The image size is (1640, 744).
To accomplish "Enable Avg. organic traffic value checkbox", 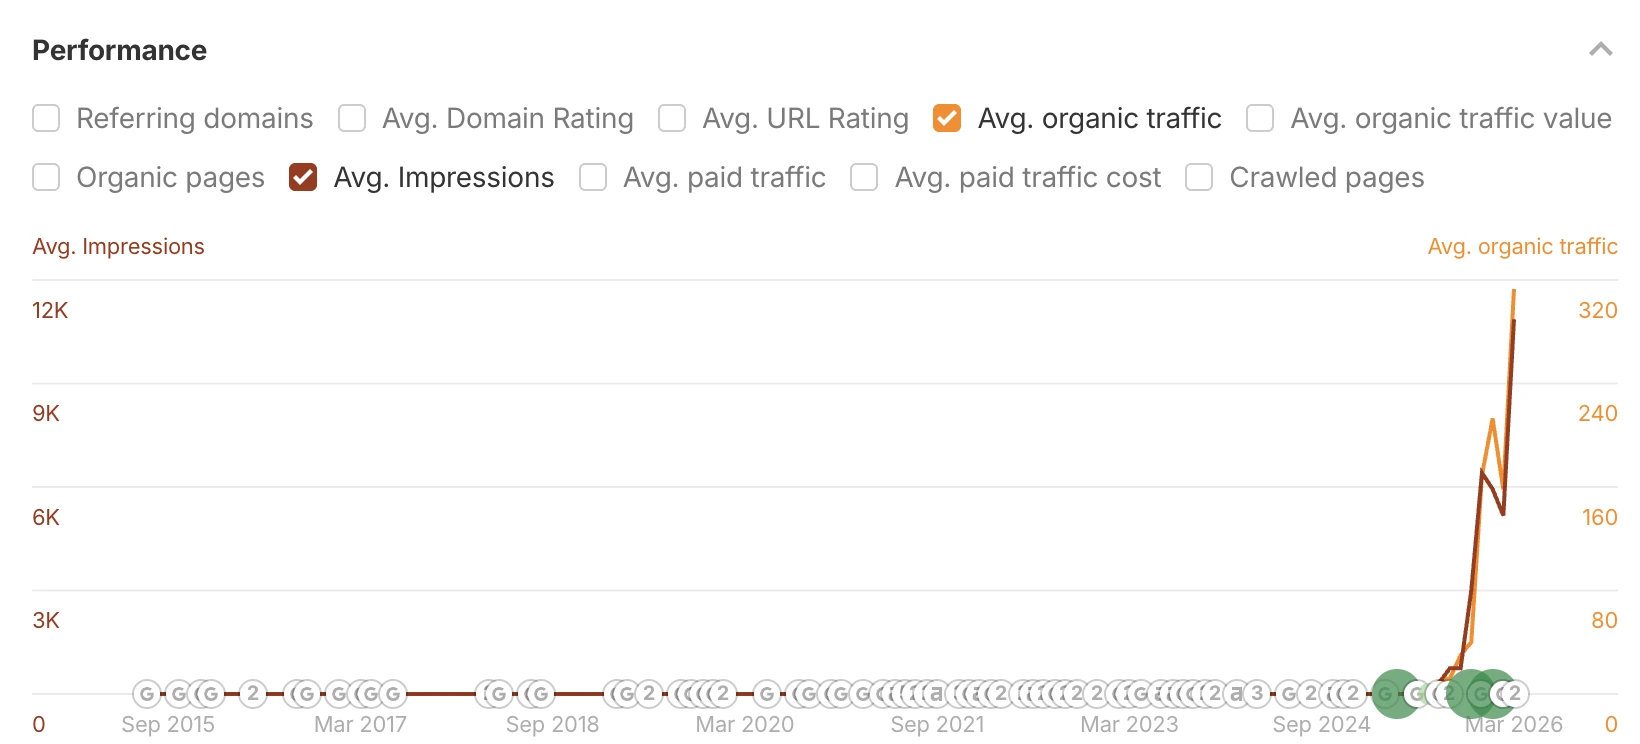I will pos(1260,118).
